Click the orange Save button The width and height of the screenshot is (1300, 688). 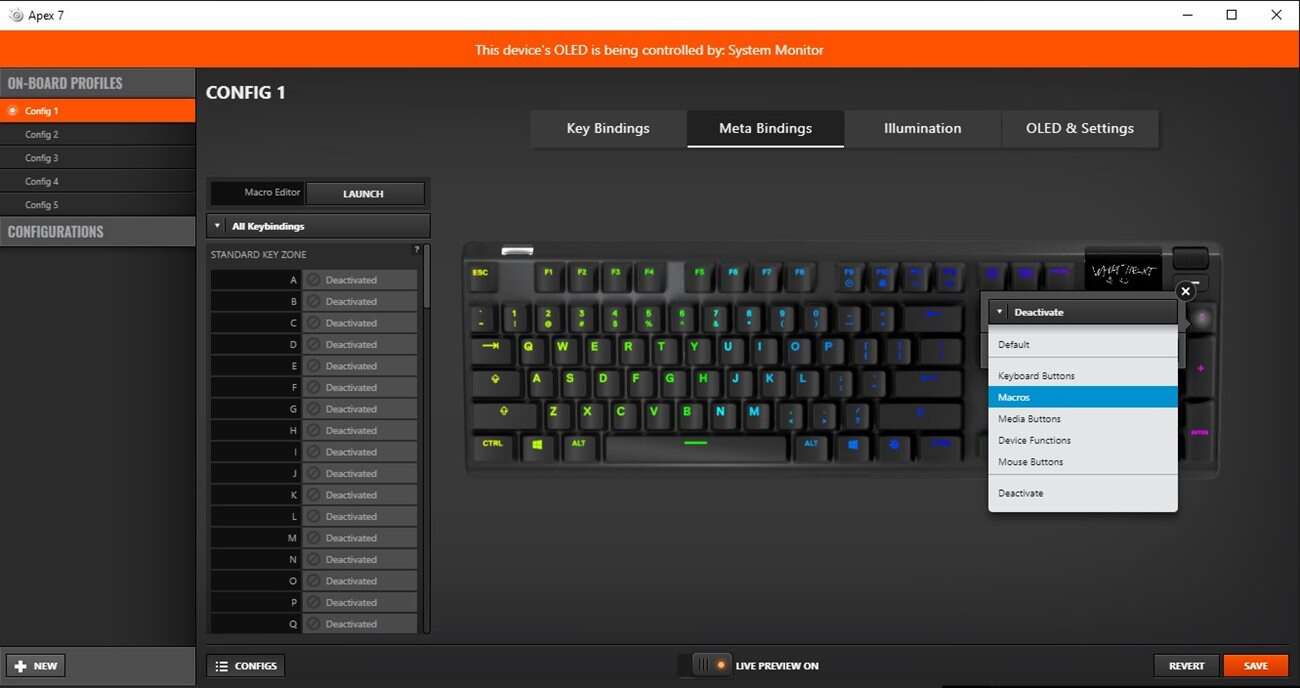pos(1255,665)
